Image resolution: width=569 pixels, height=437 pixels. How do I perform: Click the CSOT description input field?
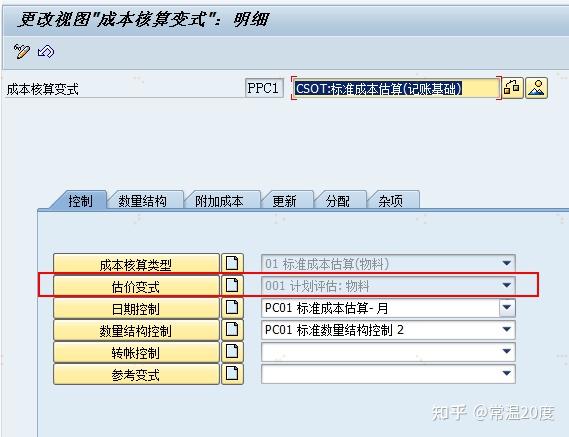[x=396, y=88]
